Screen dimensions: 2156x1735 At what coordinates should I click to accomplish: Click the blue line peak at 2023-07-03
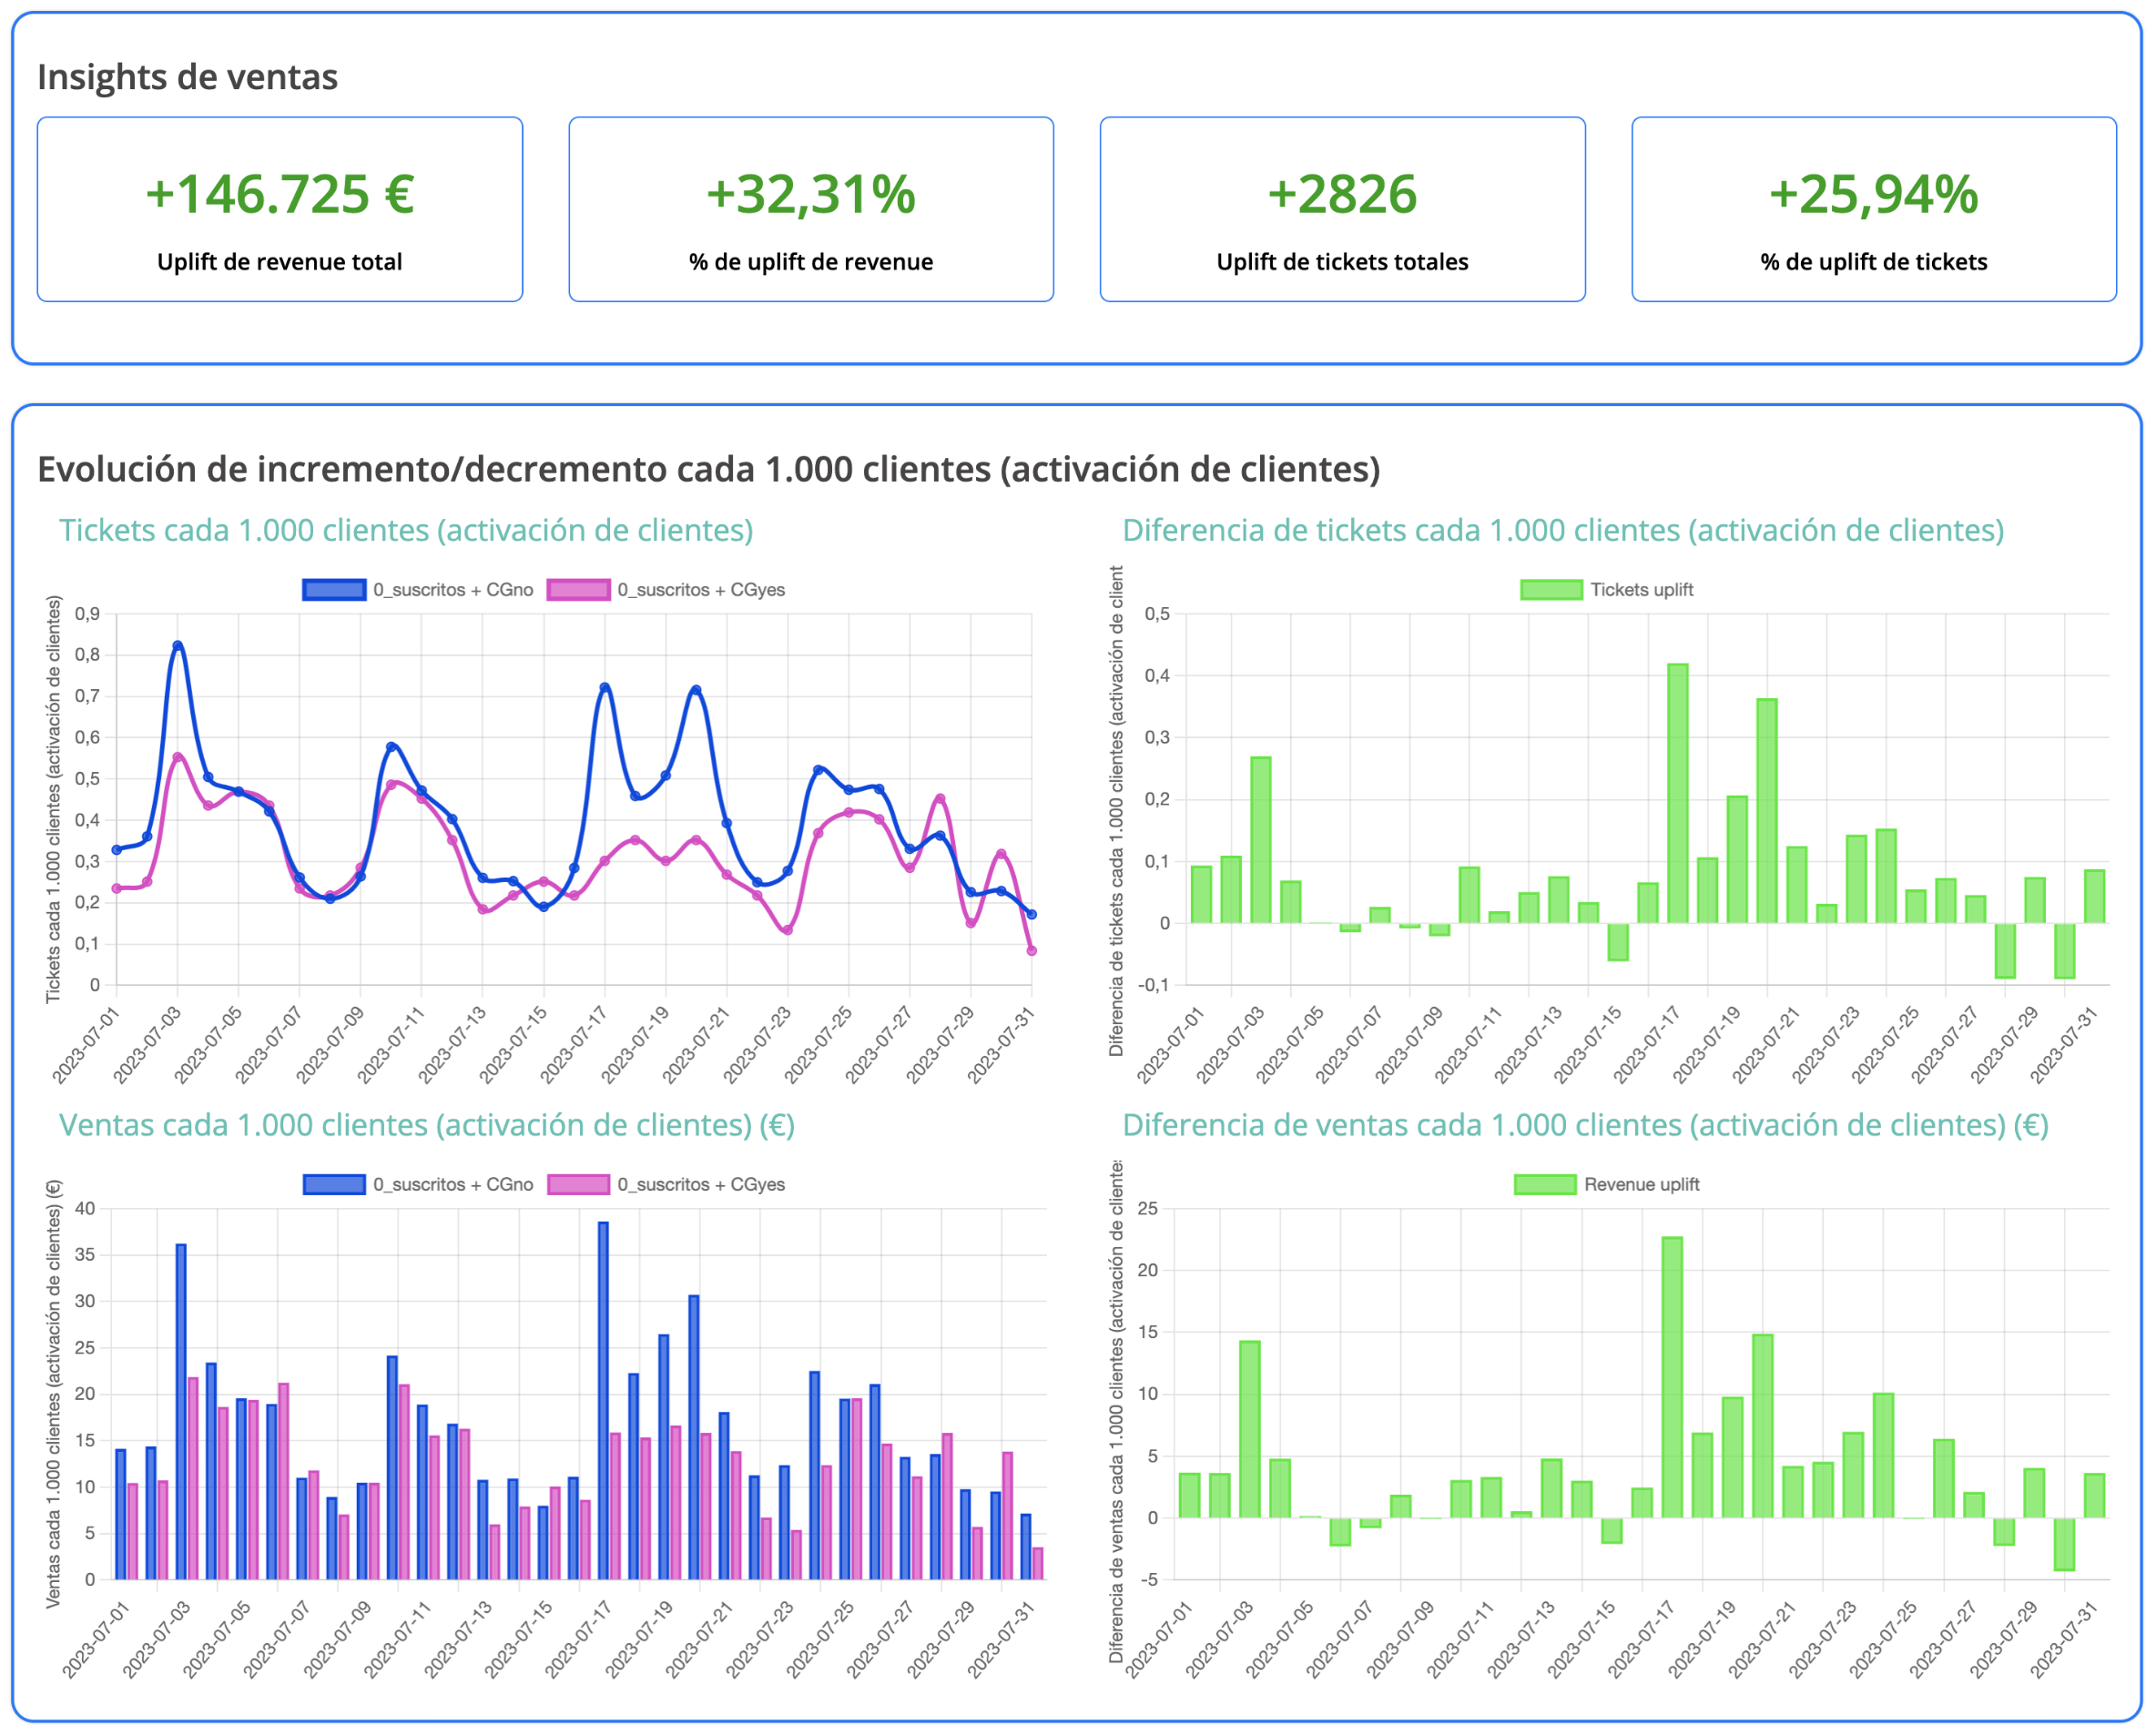click(178, 646)
